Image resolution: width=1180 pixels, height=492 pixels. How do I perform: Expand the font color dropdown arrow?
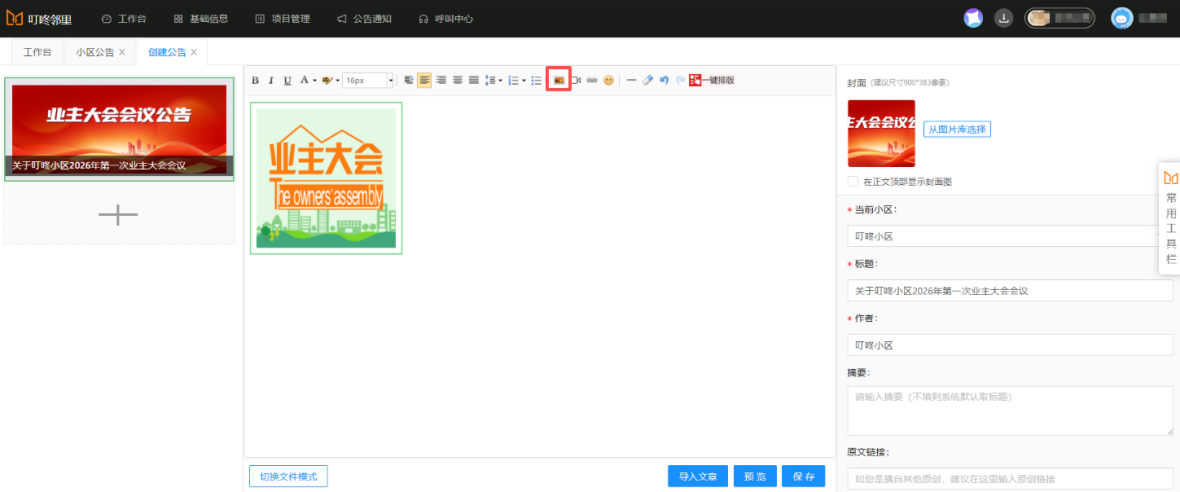coord(315,80)
